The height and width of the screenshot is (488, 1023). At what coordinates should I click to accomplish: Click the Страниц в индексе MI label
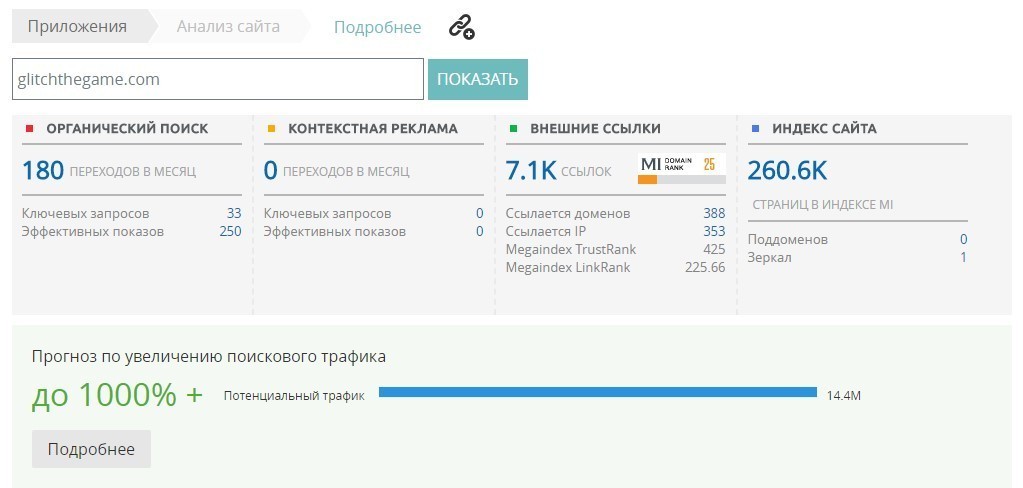(x=823, y=205)
